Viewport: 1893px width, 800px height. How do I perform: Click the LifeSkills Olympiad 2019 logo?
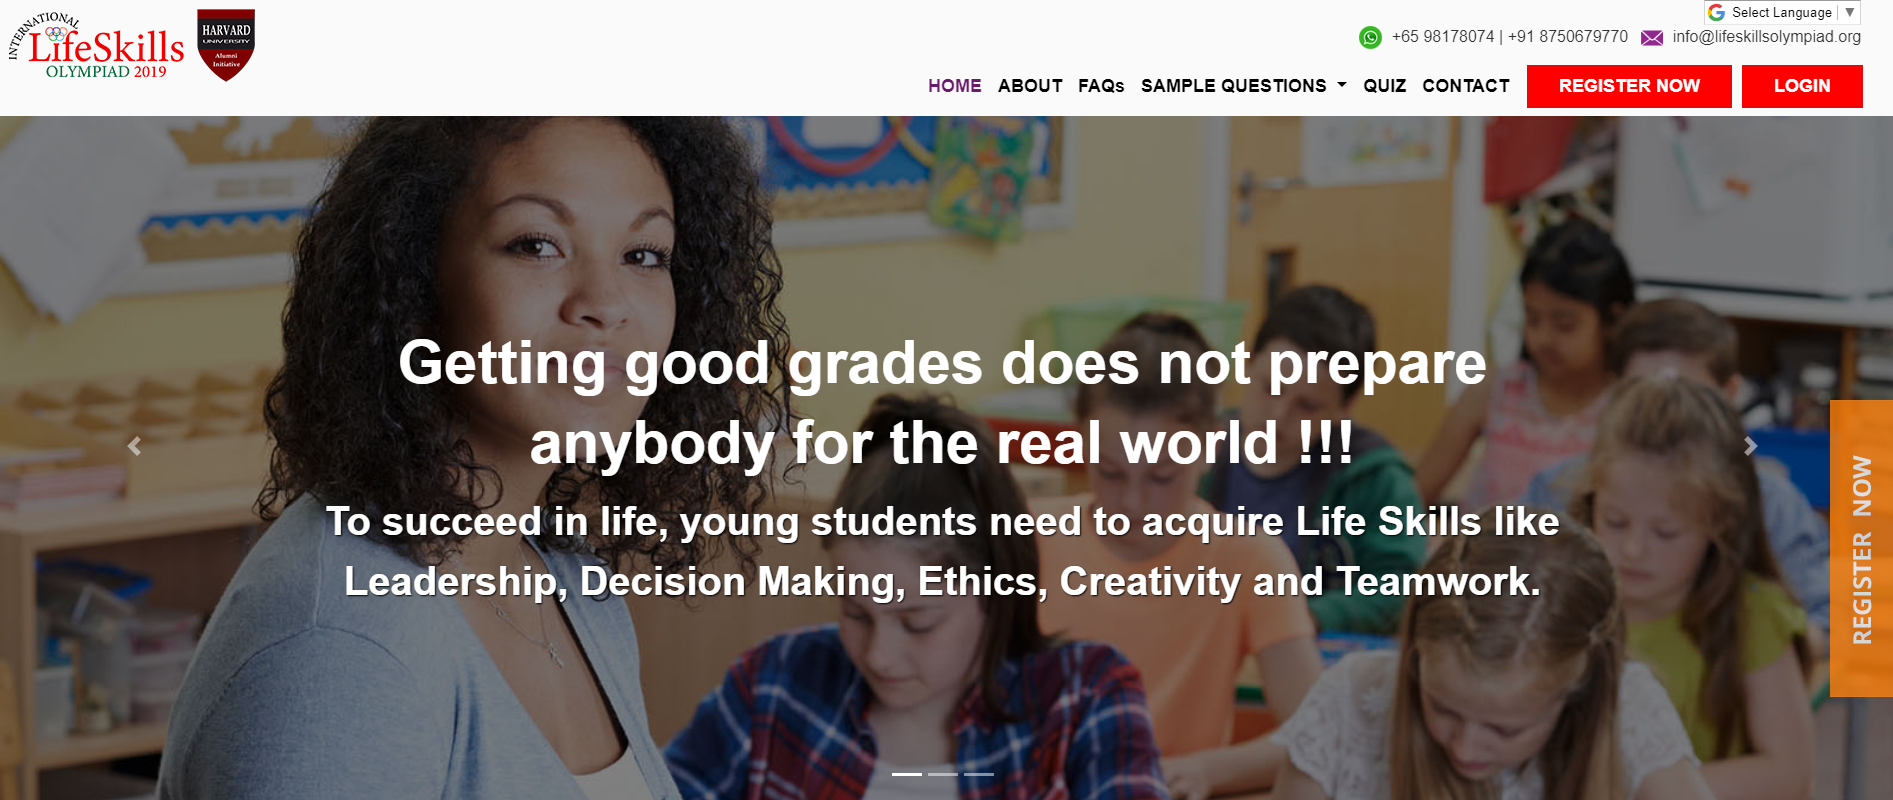point(98,47)
